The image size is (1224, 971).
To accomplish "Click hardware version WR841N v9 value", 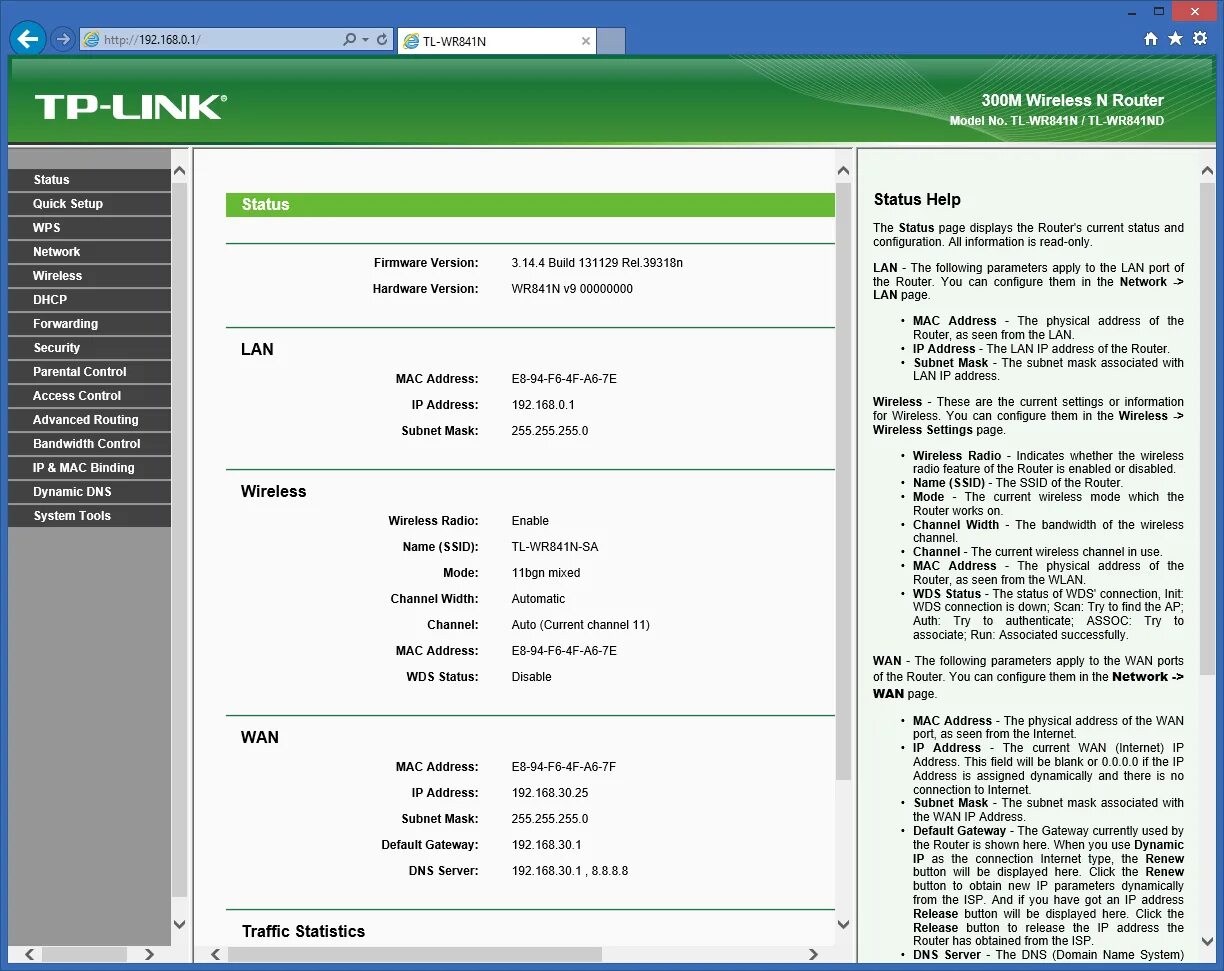I will pyautogui.click(x=572, y=289).
